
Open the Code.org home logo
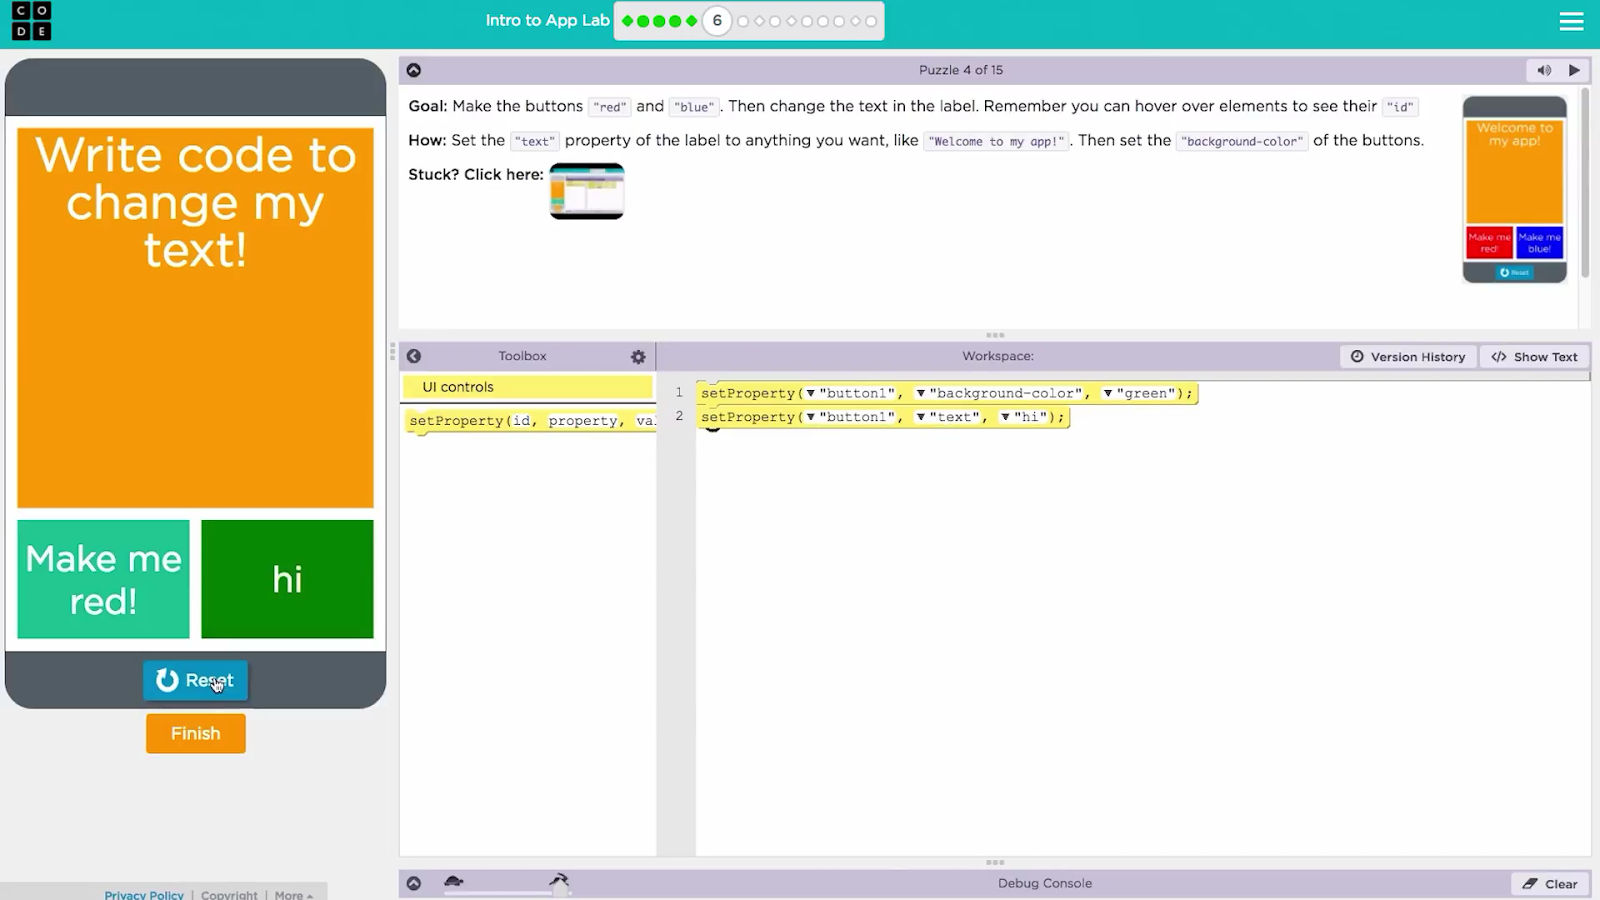(31, 21)
